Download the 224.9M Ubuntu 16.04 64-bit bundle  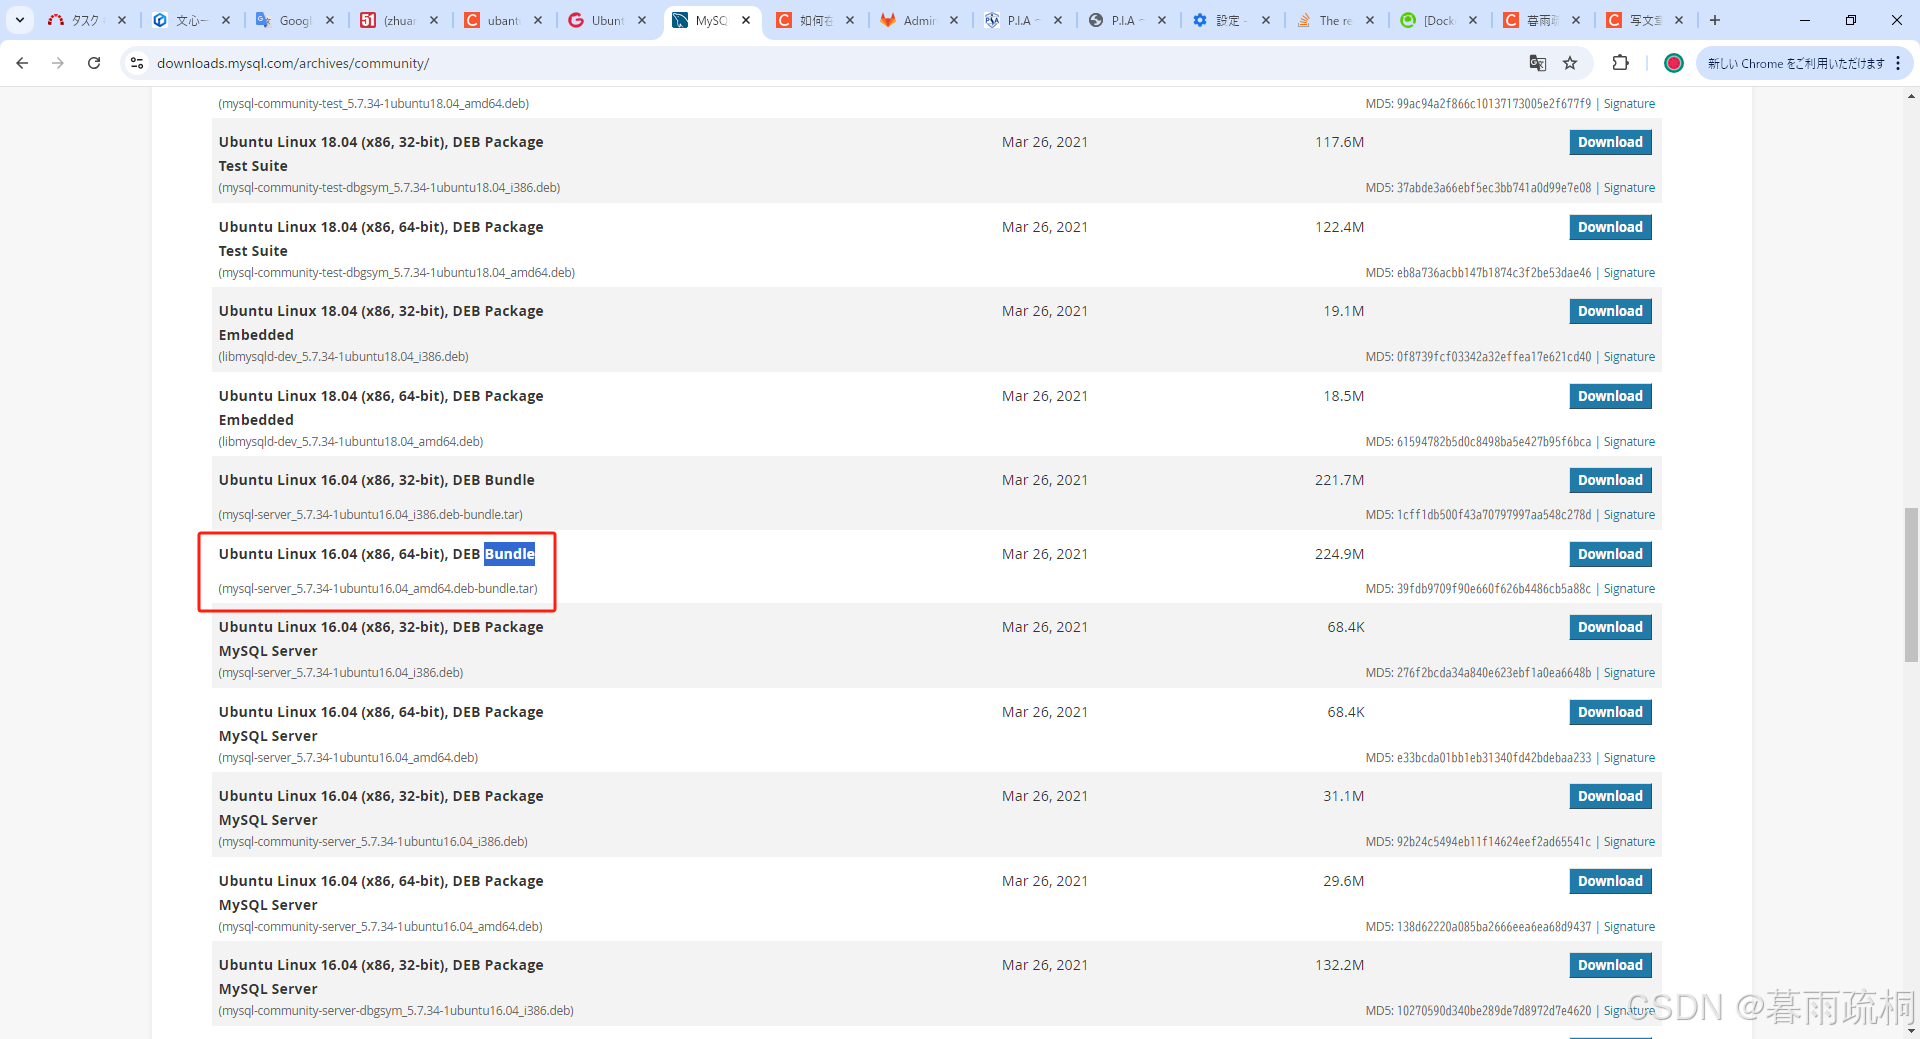[x=1610, y=554]
